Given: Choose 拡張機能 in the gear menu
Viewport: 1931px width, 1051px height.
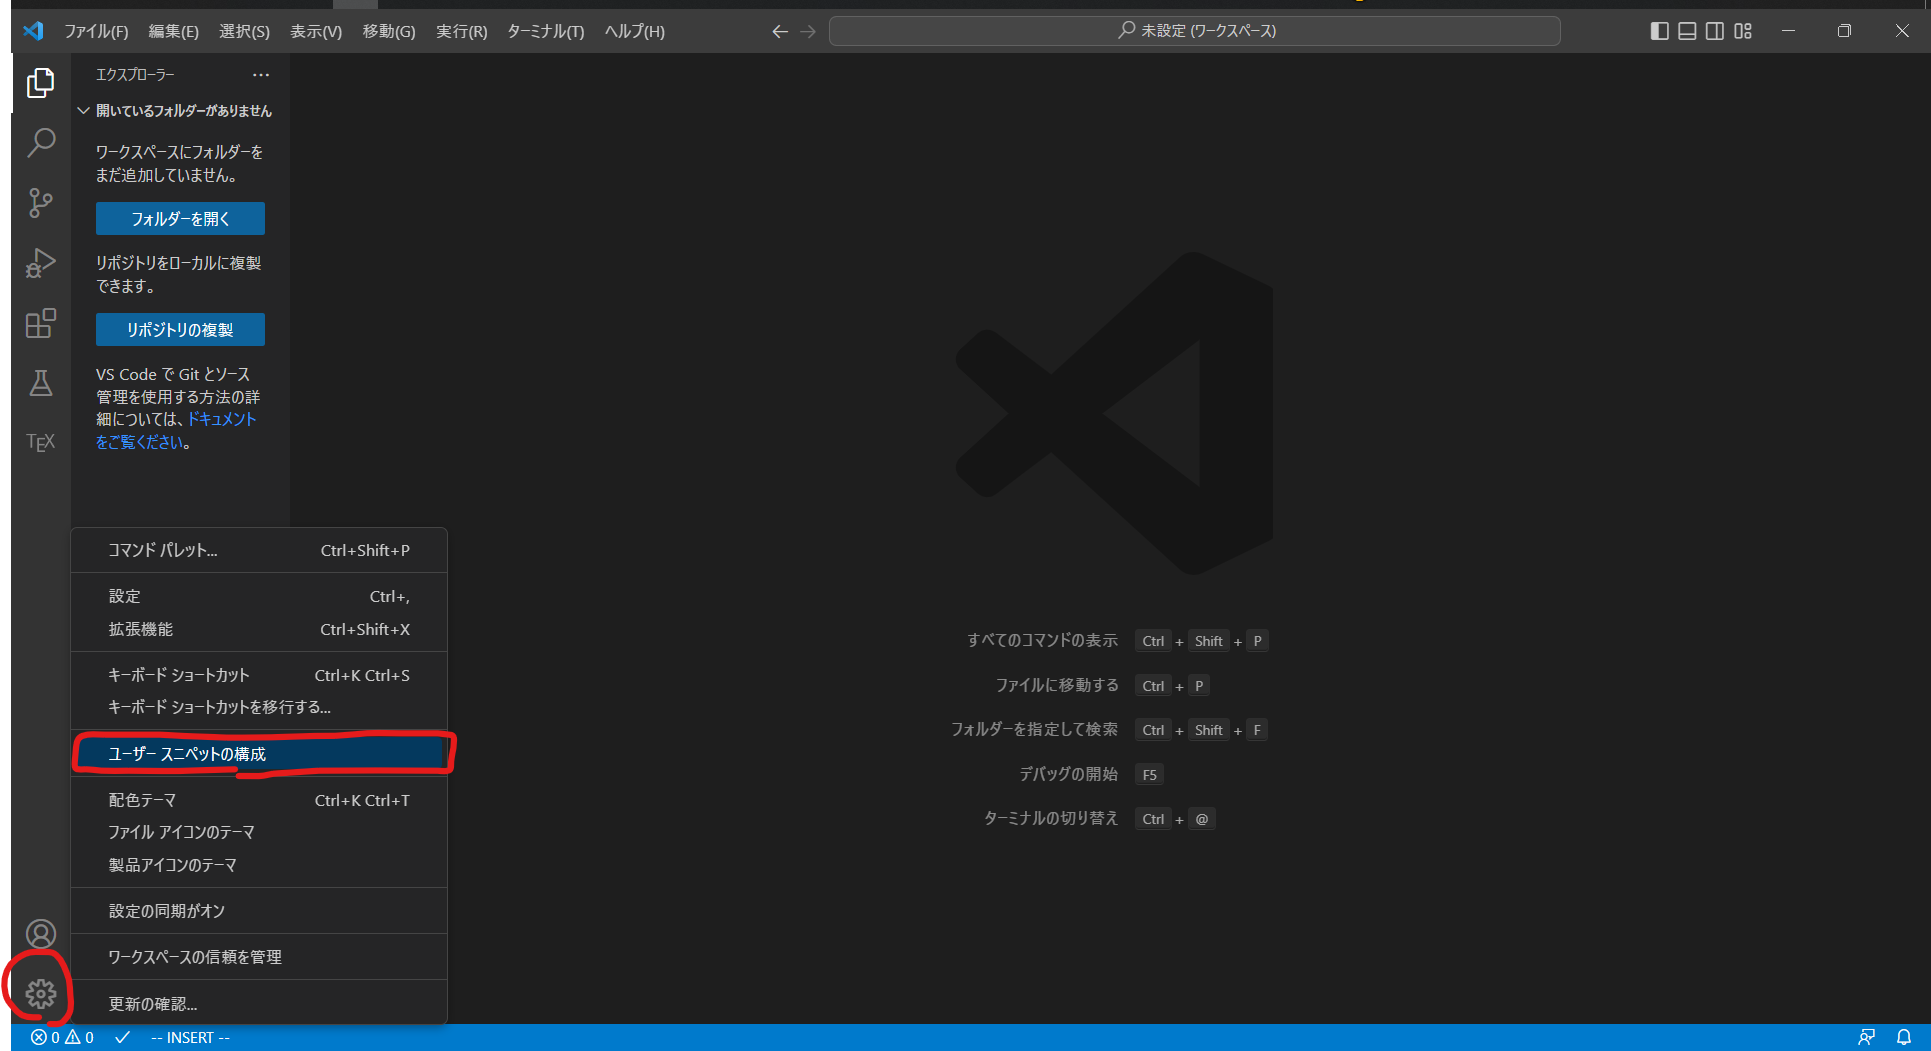Looking at the screenshot, I should (x=259, y=630).
